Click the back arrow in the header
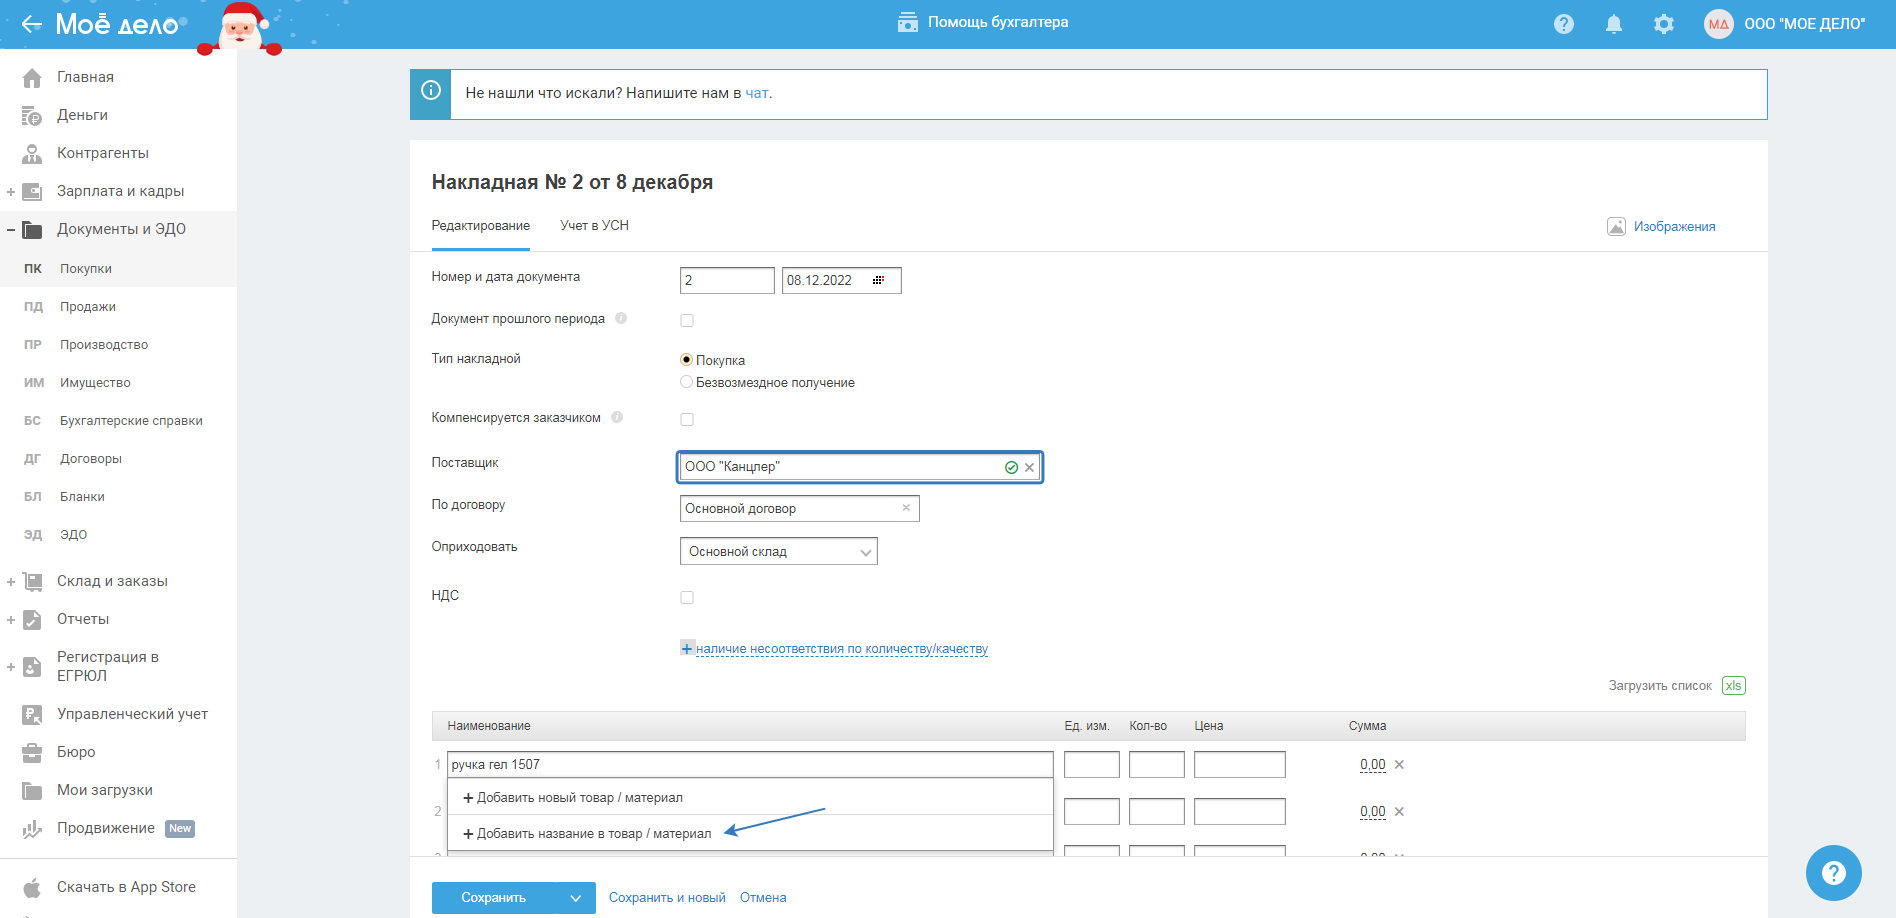 [31, 24]
